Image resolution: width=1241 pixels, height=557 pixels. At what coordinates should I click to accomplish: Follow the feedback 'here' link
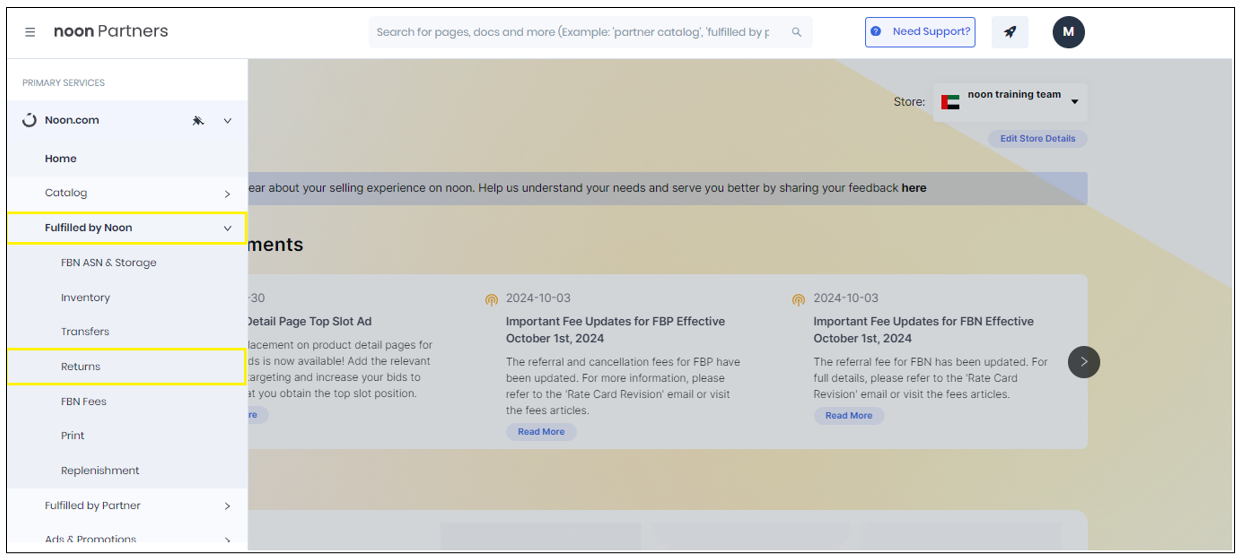point(913,188)
